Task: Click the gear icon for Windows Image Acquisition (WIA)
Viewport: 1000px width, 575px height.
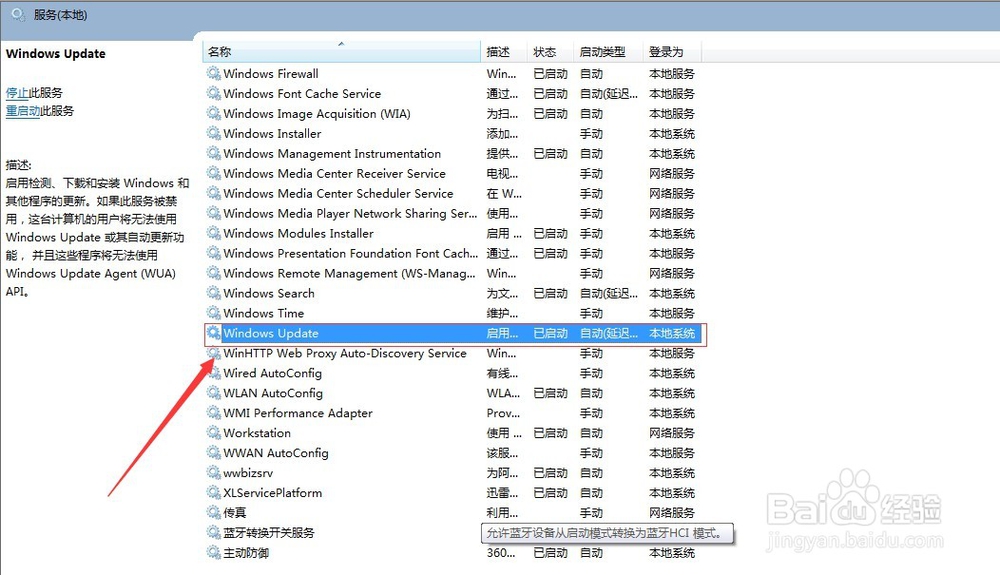Action: [x=213, y=113]
